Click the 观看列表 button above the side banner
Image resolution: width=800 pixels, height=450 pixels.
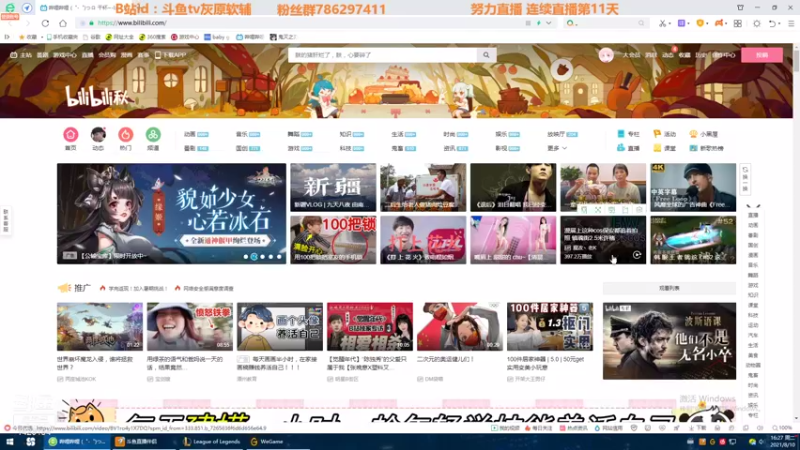click(x=669, y=288)
